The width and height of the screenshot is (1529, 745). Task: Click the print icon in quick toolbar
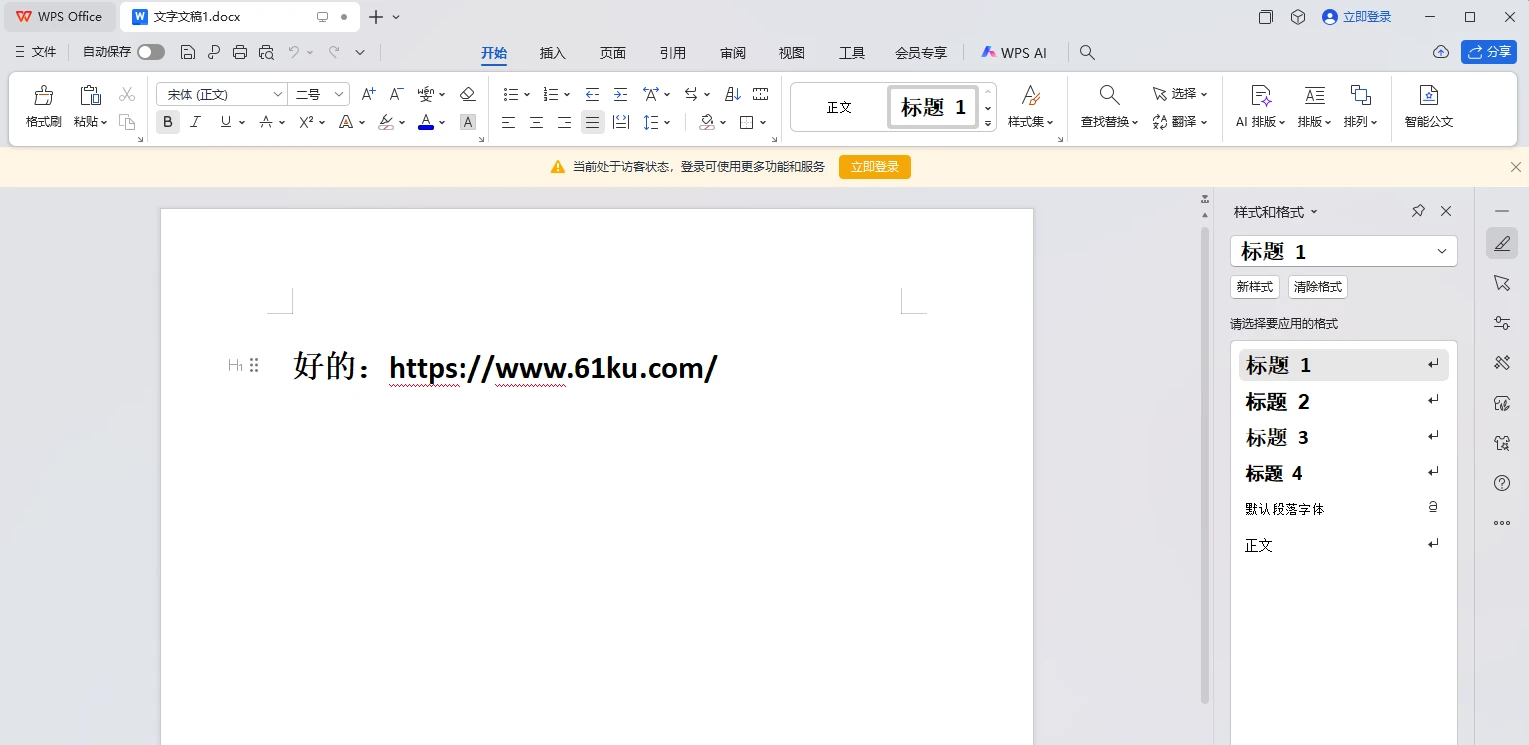pos(240,52)
